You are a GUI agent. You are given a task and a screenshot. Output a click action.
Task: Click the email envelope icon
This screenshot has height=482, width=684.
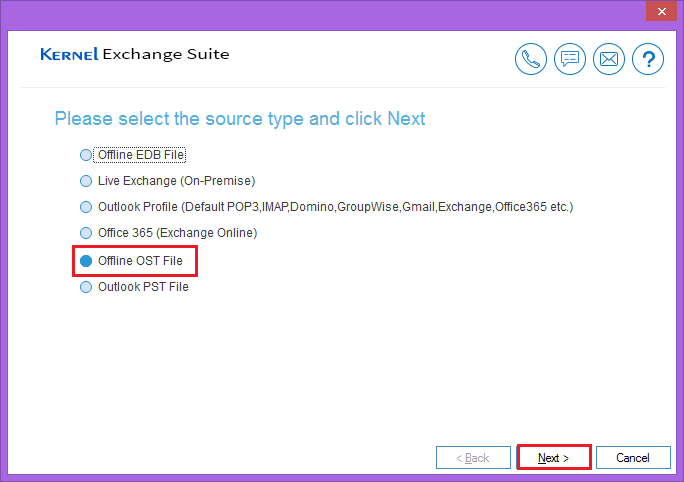point(609,59)
